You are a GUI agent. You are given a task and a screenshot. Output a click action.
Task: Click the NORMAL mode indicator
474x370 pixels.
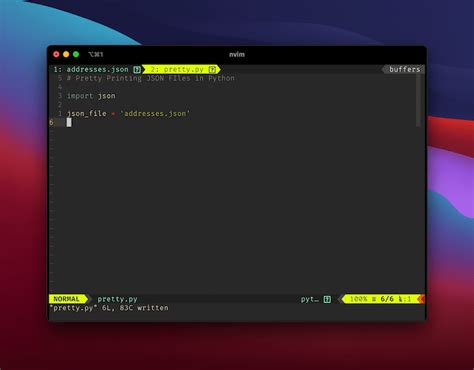pyautogui.click(x=66, y=299)
